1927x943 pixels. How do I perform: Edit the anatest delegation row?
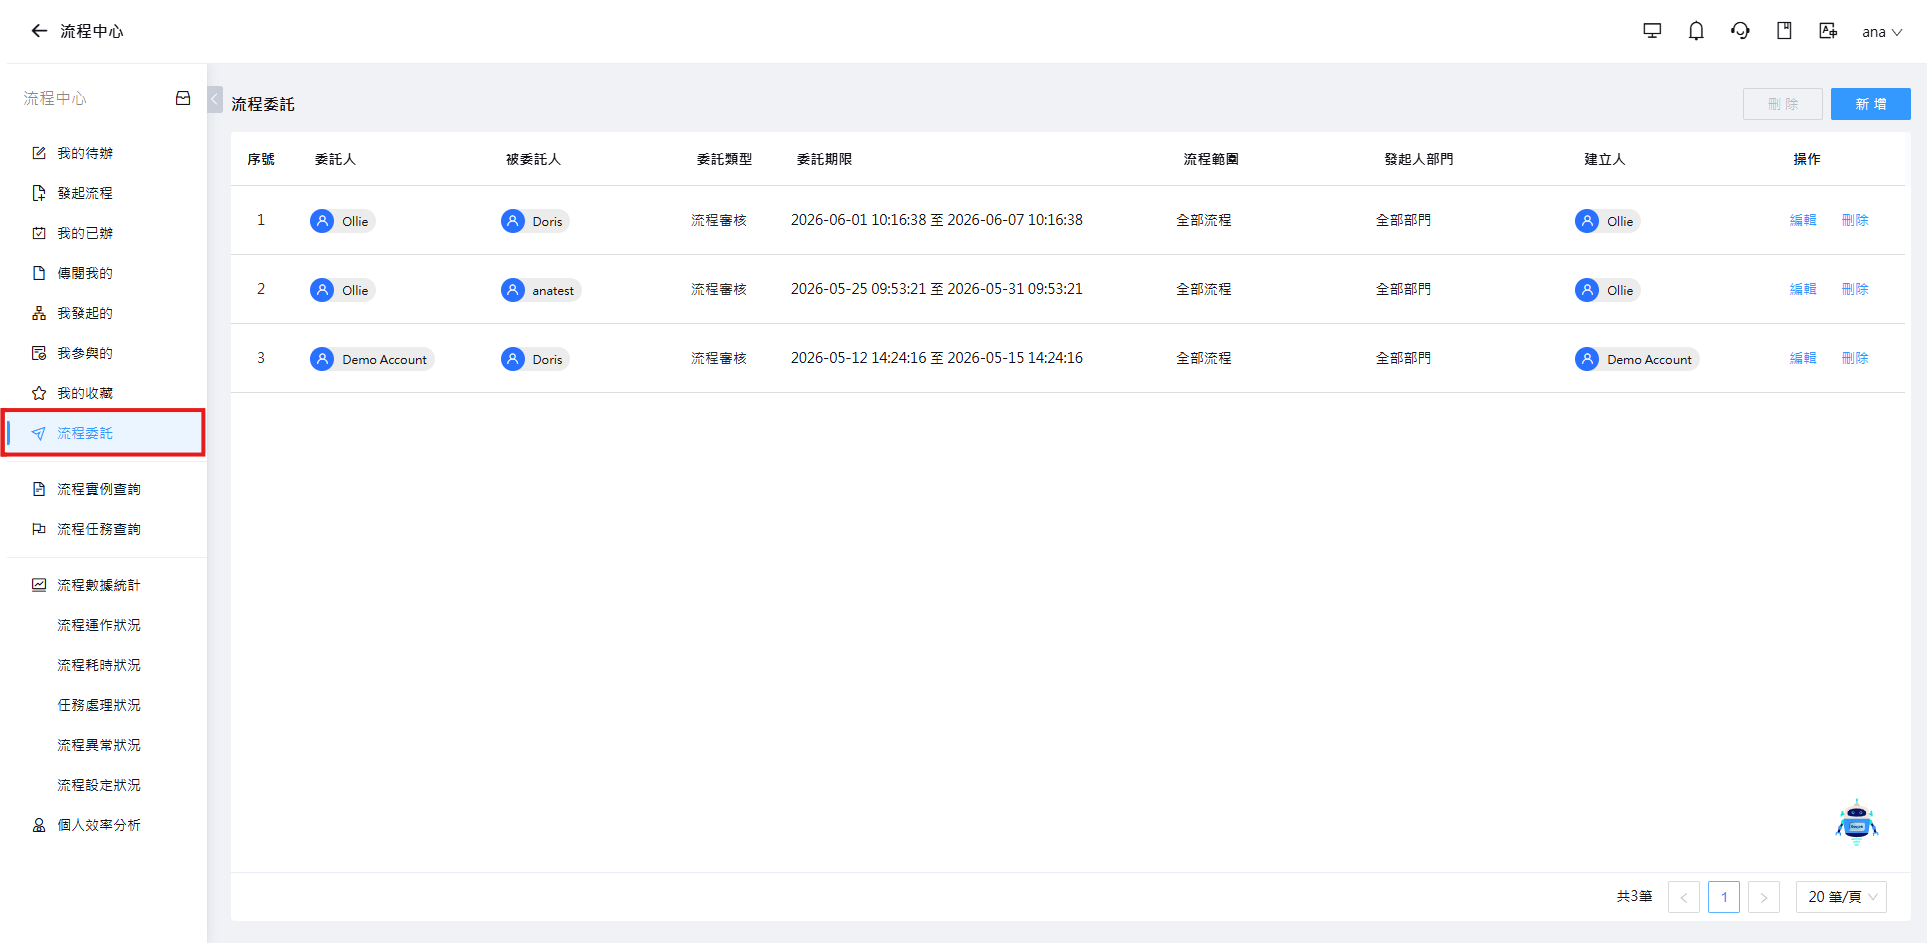1803,289
